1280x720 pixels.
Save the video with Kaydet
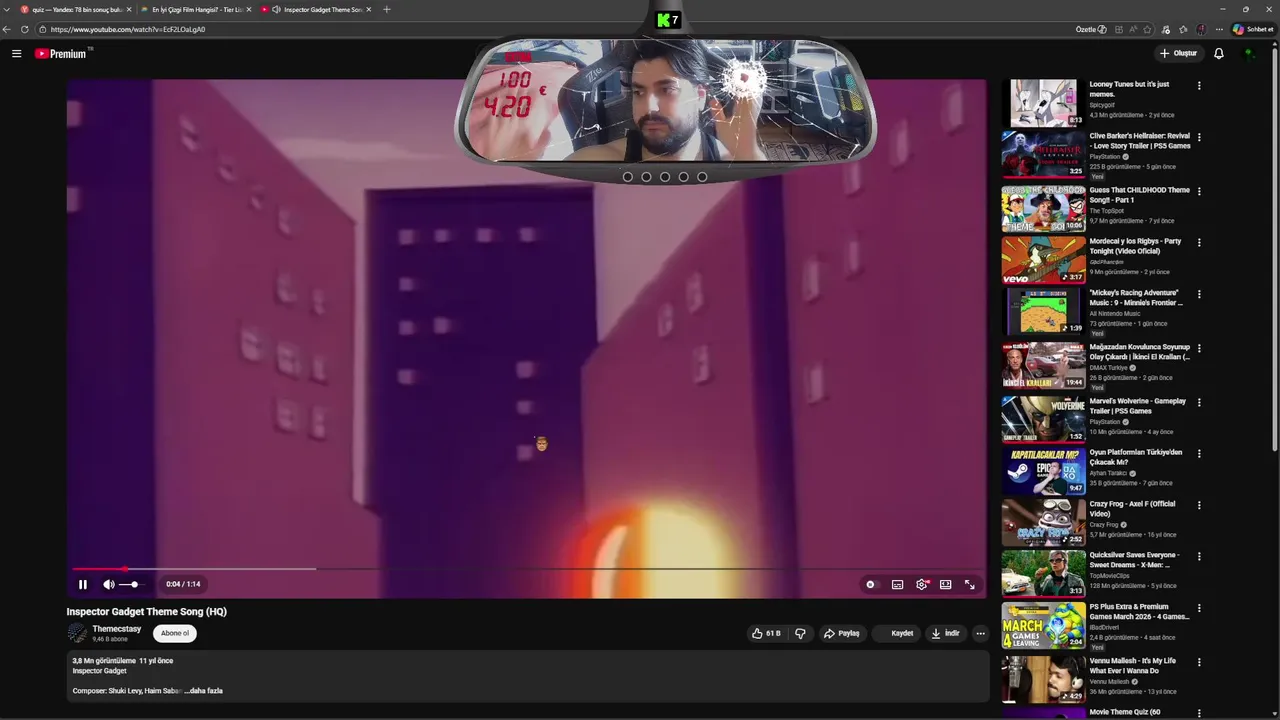897,633
